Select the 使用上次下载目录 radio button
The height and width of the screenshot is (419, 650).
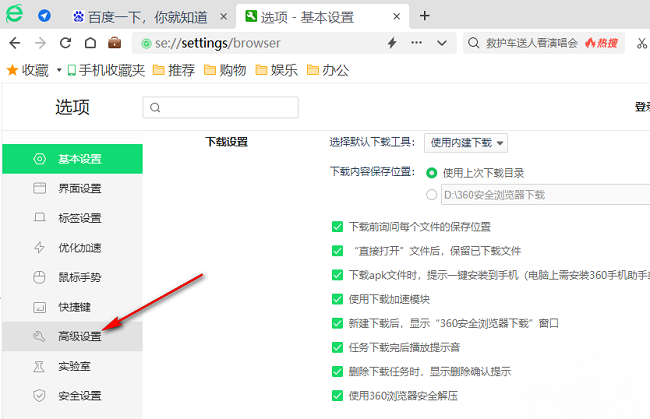432,173
